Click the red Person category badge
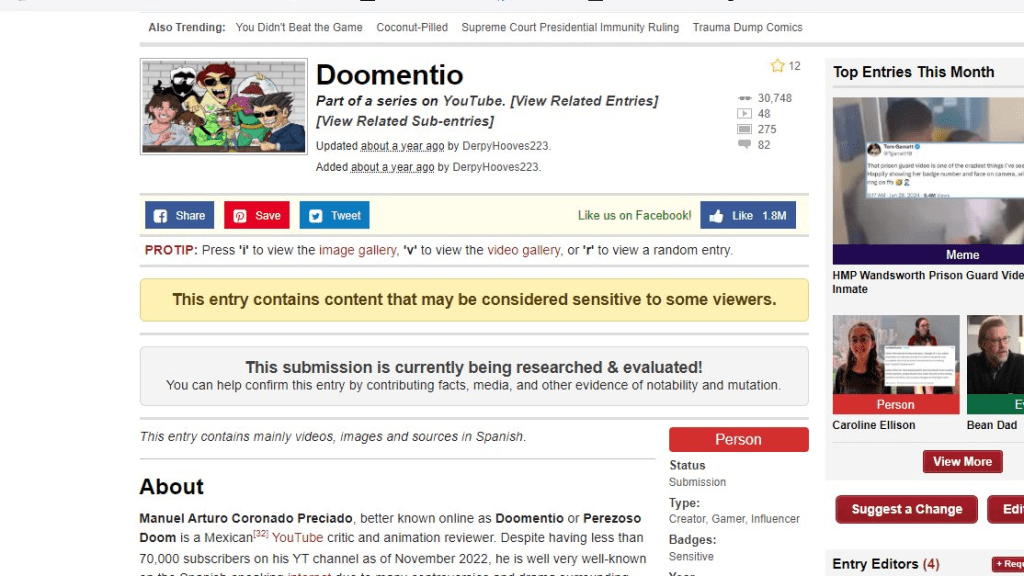This screenshot has width=1024, height=576. pyautogui.click(x=738, y=439)
